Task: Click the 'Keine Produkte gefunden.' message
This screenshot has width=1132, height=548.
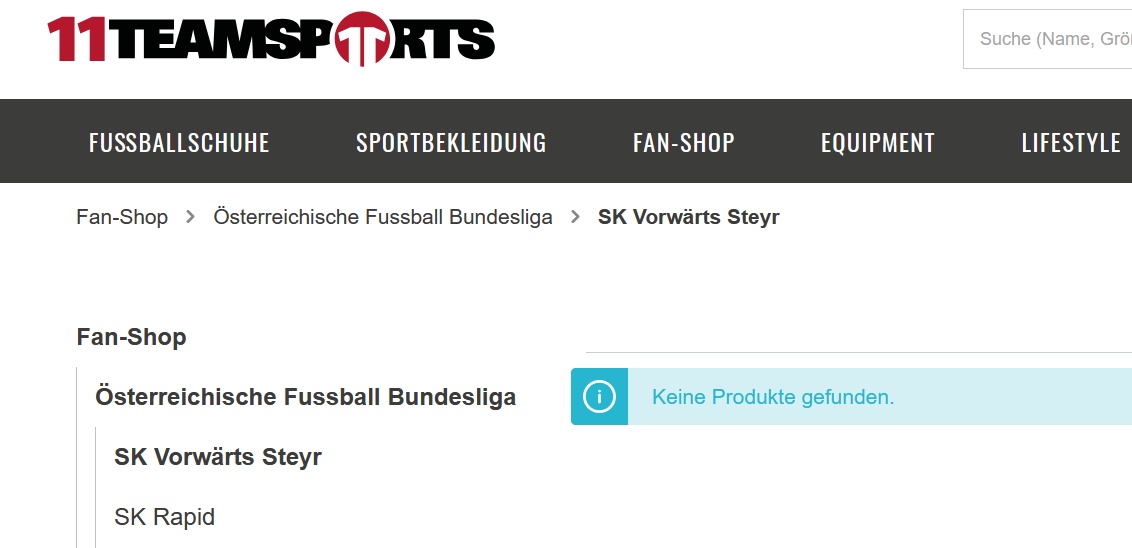Action: pyautogui.click(x=773, y=397)
